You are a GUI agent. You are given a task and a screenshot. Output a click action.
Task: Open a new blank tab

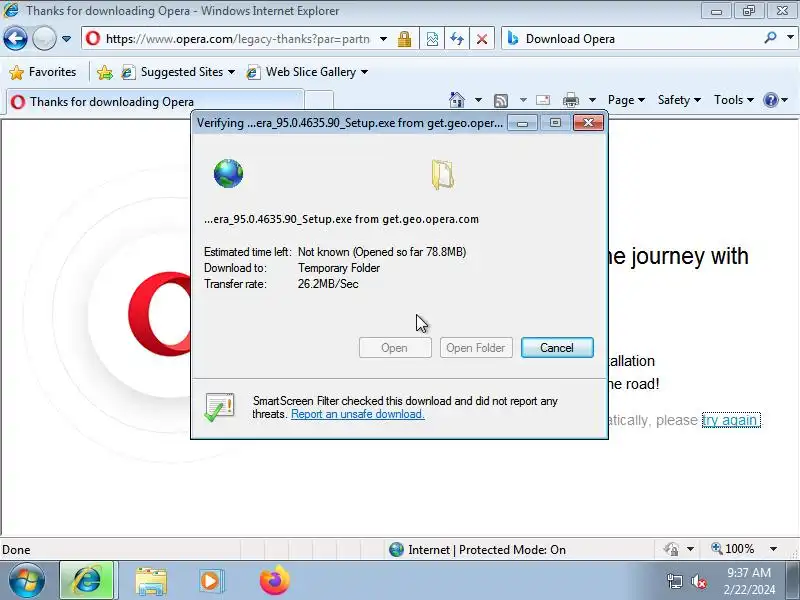tap(319, 101)
